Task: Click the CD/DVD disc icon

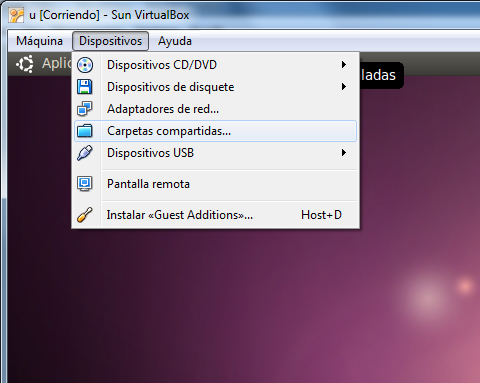Action: click(x=85, y=65)
